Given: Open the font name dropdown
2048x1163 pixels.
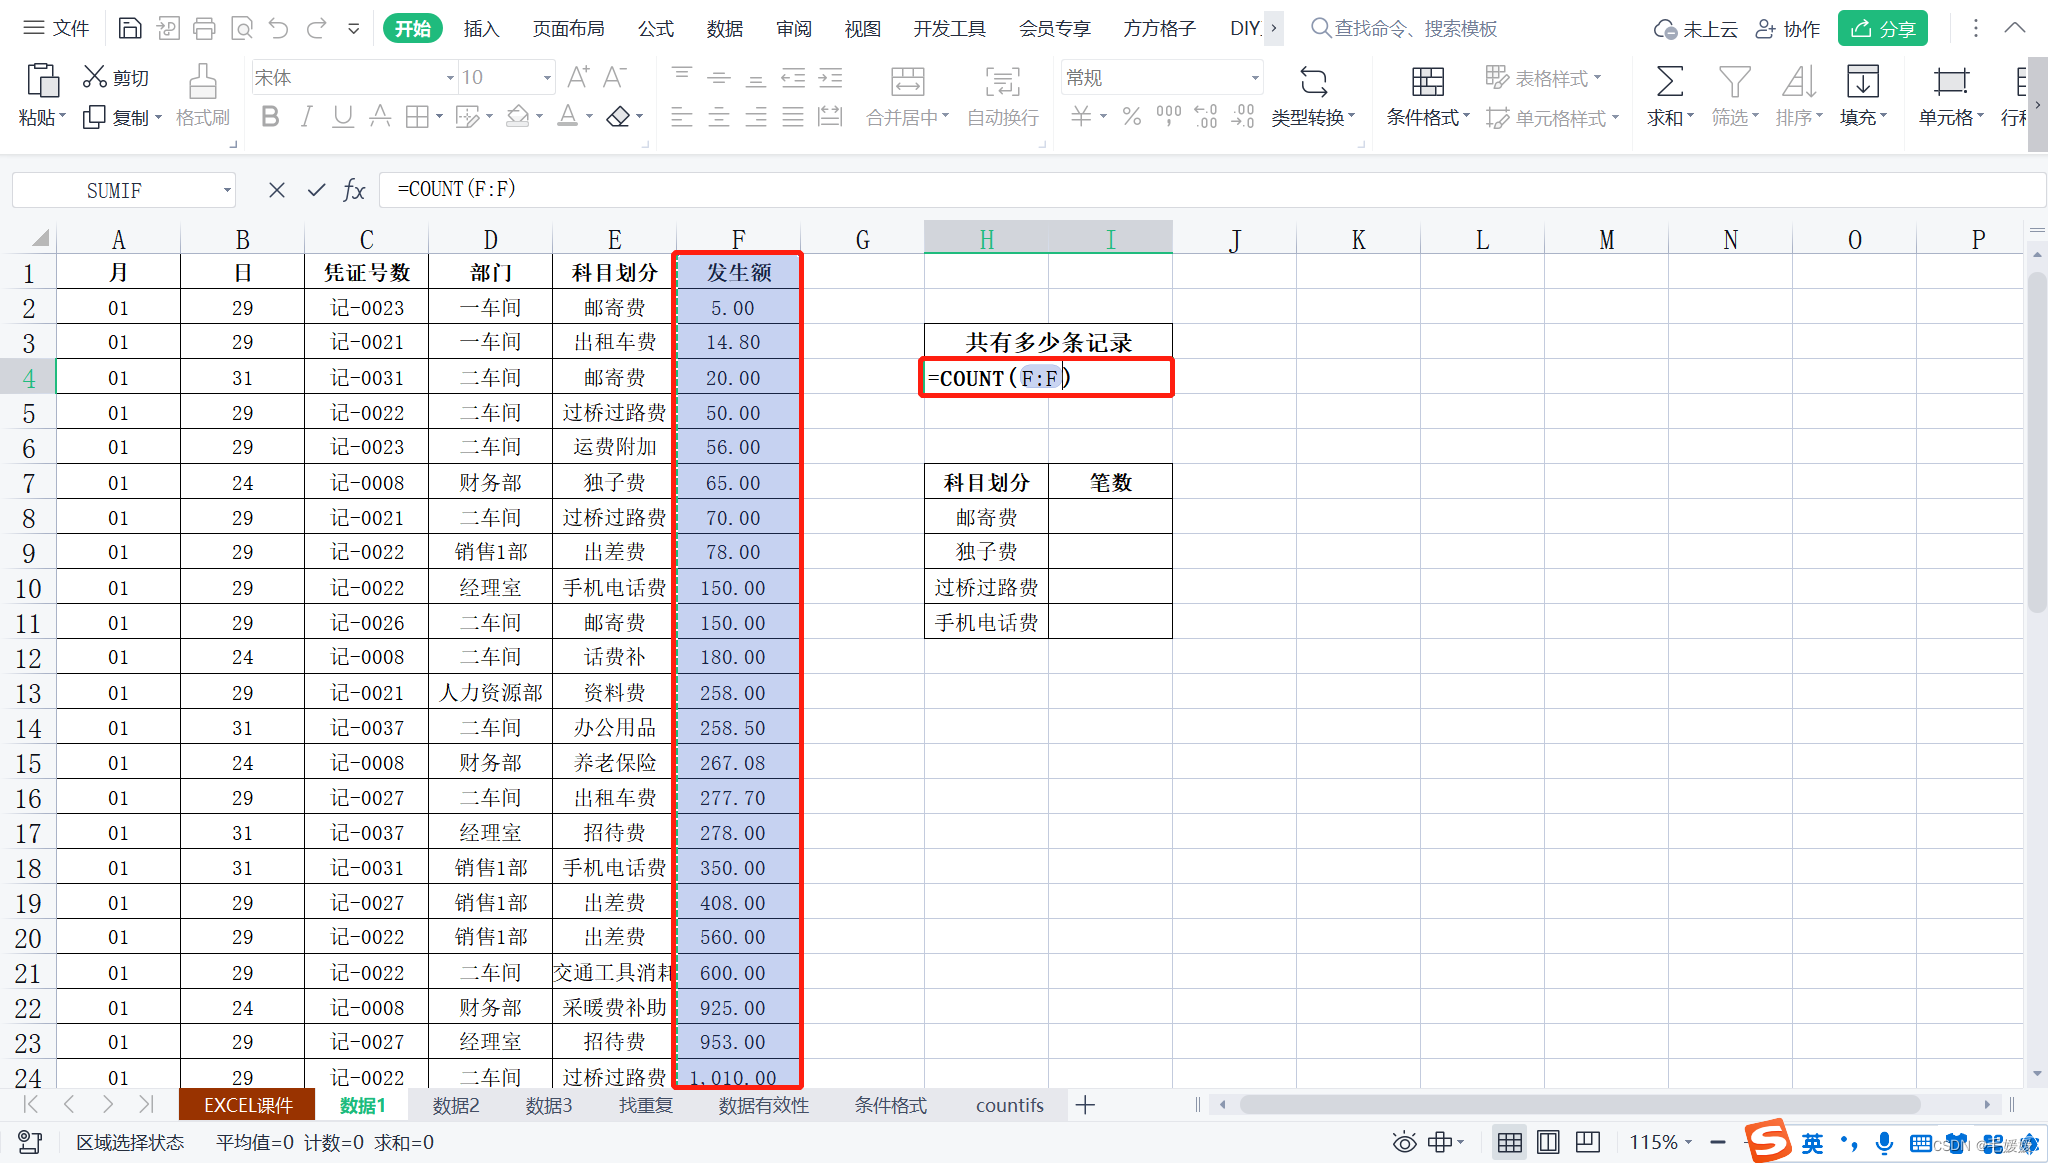Looking at the screenshot, I should click(x=449, y=78).
